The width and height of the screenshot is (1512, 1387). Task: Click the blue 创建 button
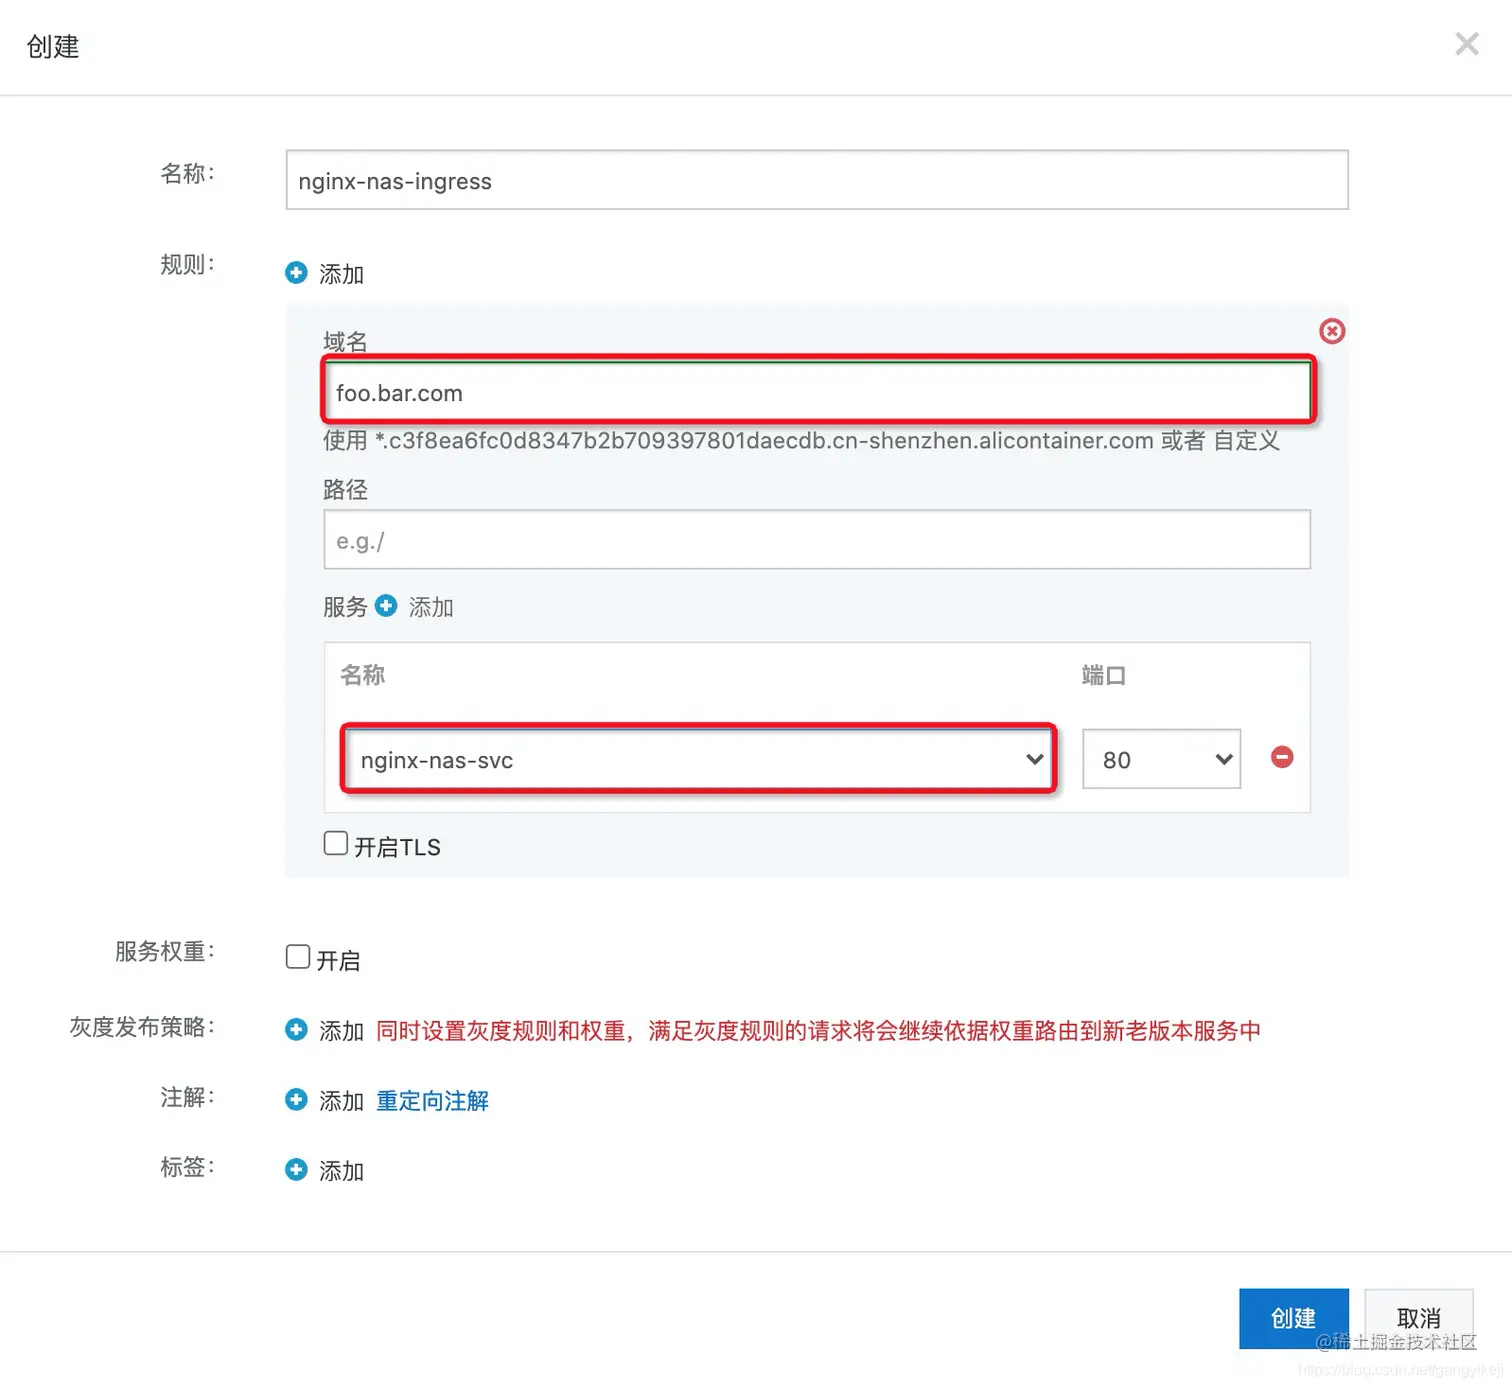click(1293, 1318)
